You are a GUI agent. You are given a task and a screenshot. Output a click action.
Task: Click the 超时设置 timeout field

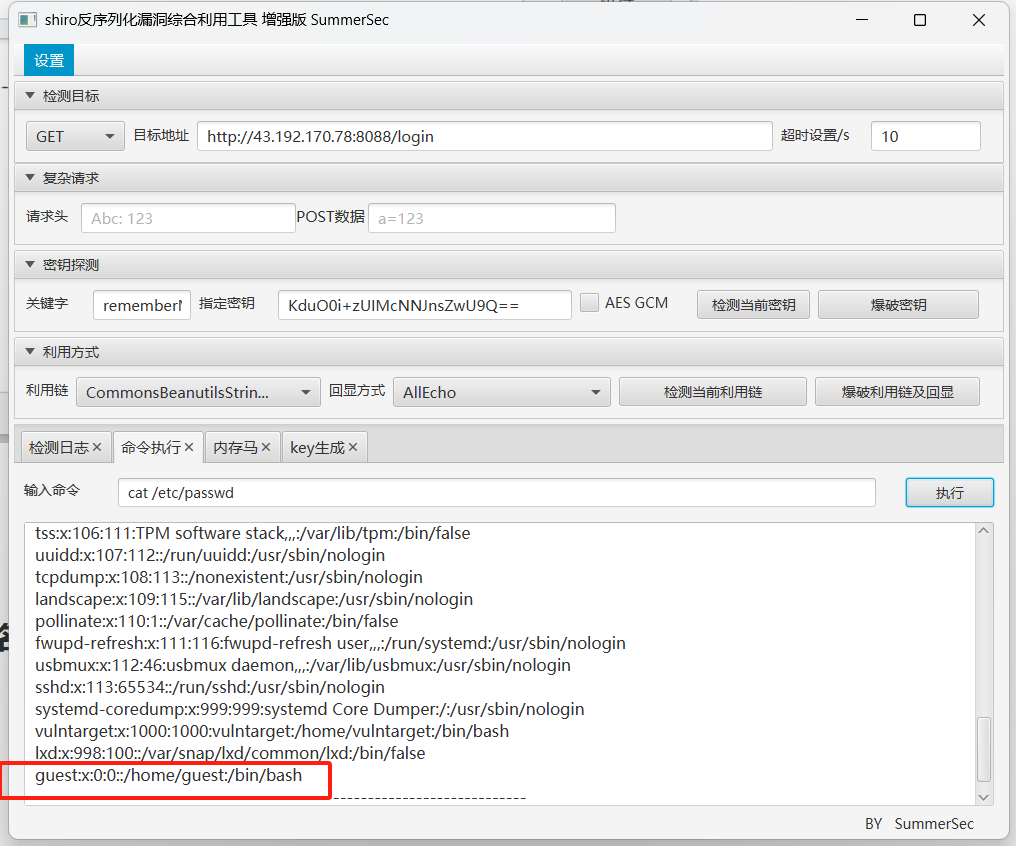(925, 136)
